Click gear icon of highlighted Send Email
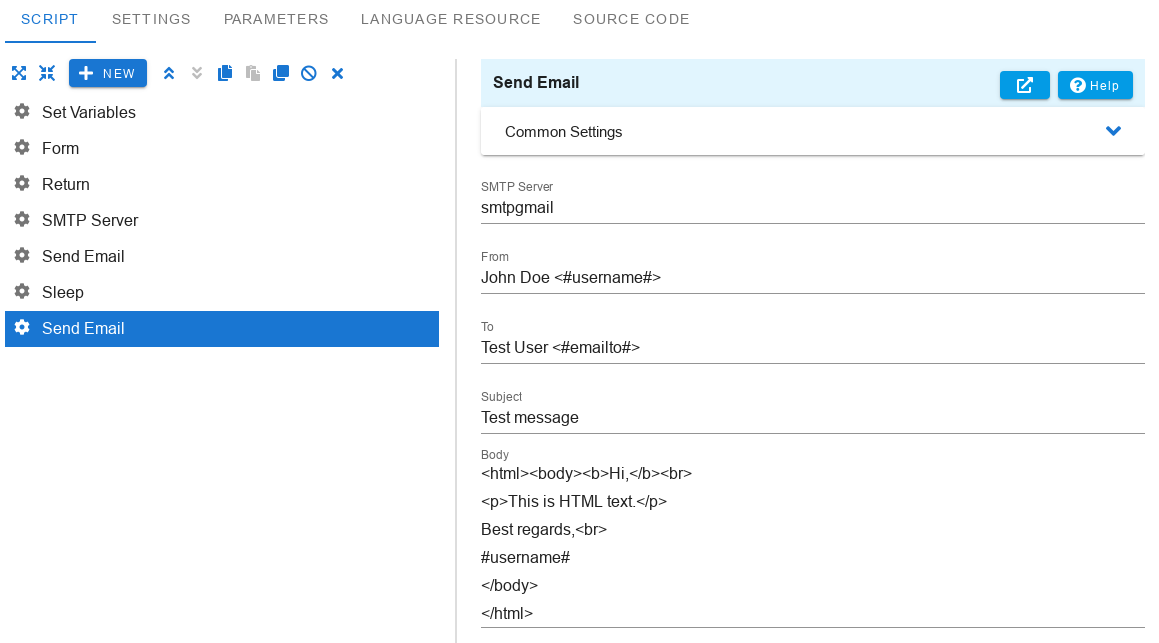The image size is (1159, 643). point(22,327)
